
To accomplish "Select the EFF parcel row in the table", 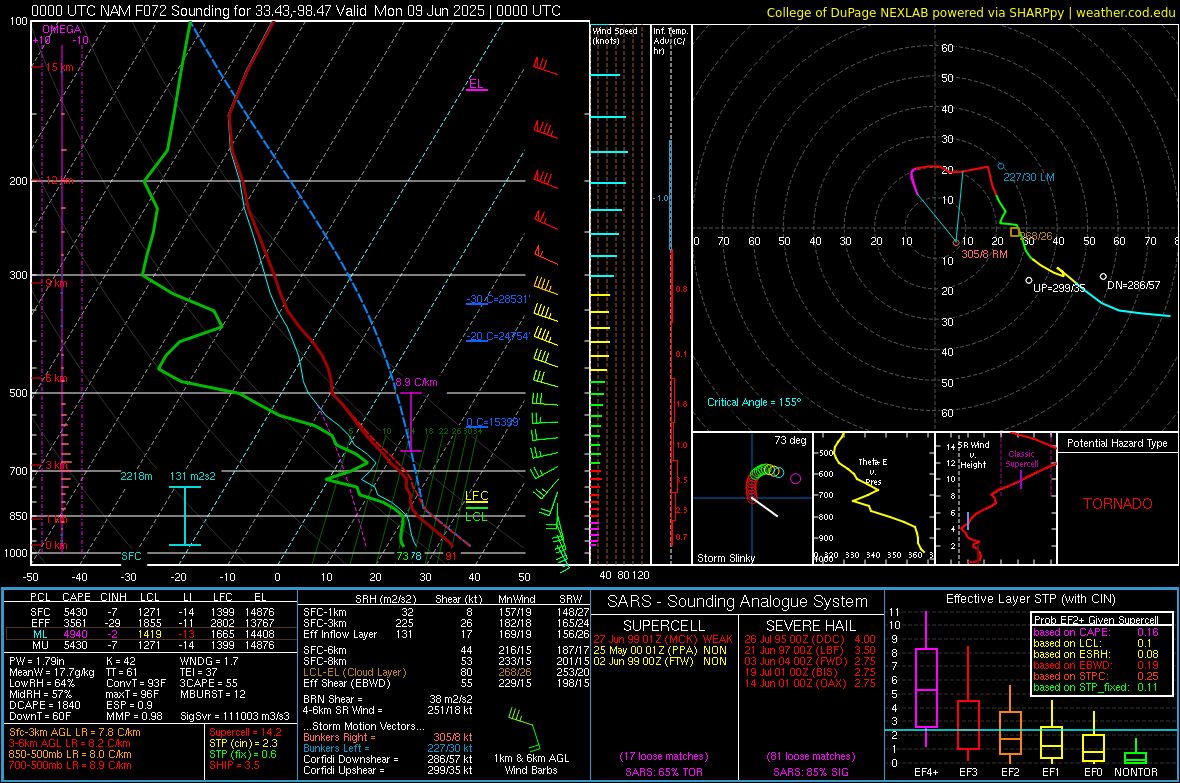I will coord(151,623).
